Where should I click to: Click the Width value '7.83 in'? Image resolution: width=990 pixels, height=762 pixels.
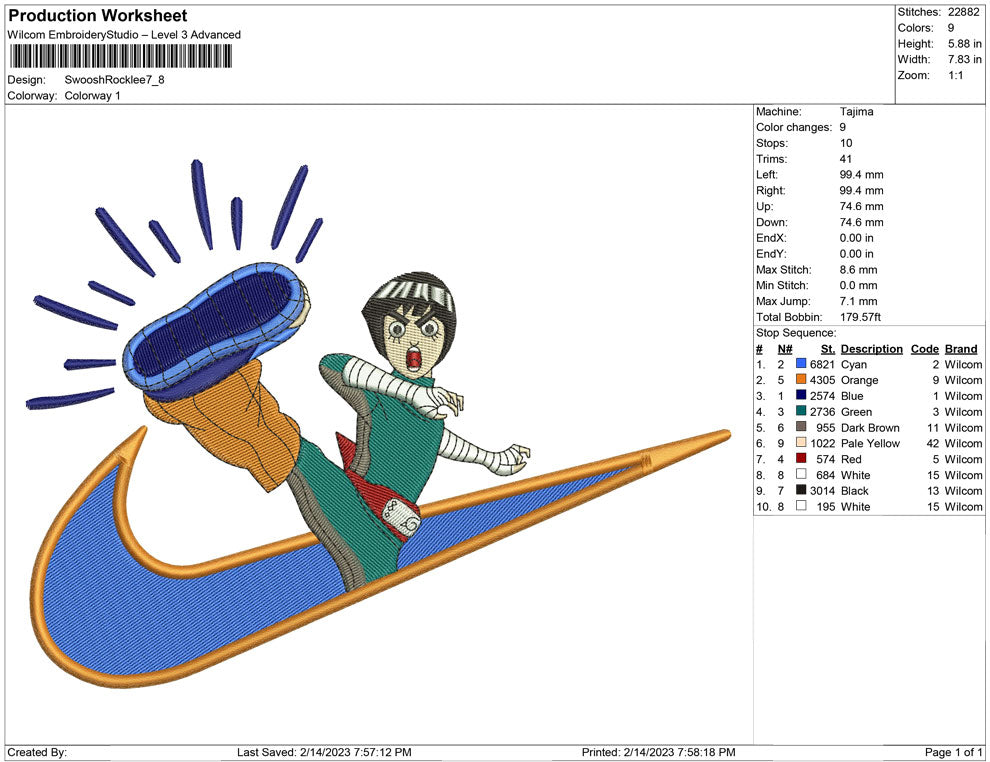(x=964, y=59)
